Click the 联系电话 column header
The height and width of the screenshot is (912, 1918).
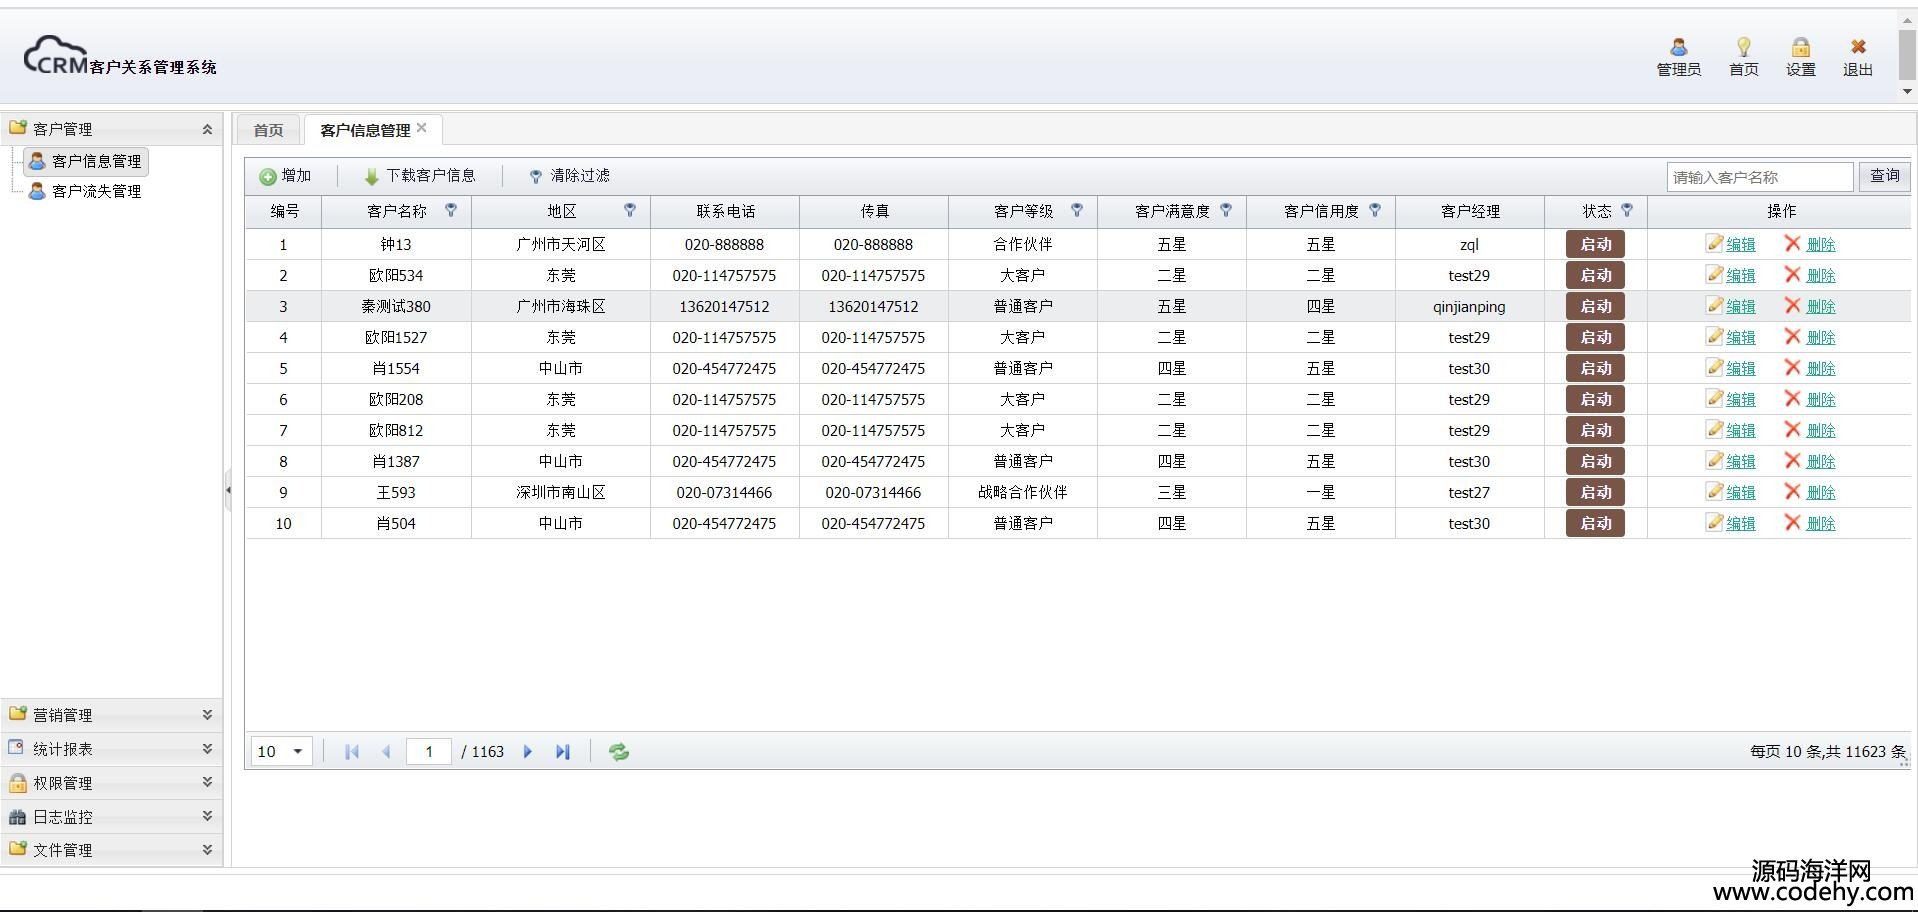pyautogui.click(x=725, y=211)
